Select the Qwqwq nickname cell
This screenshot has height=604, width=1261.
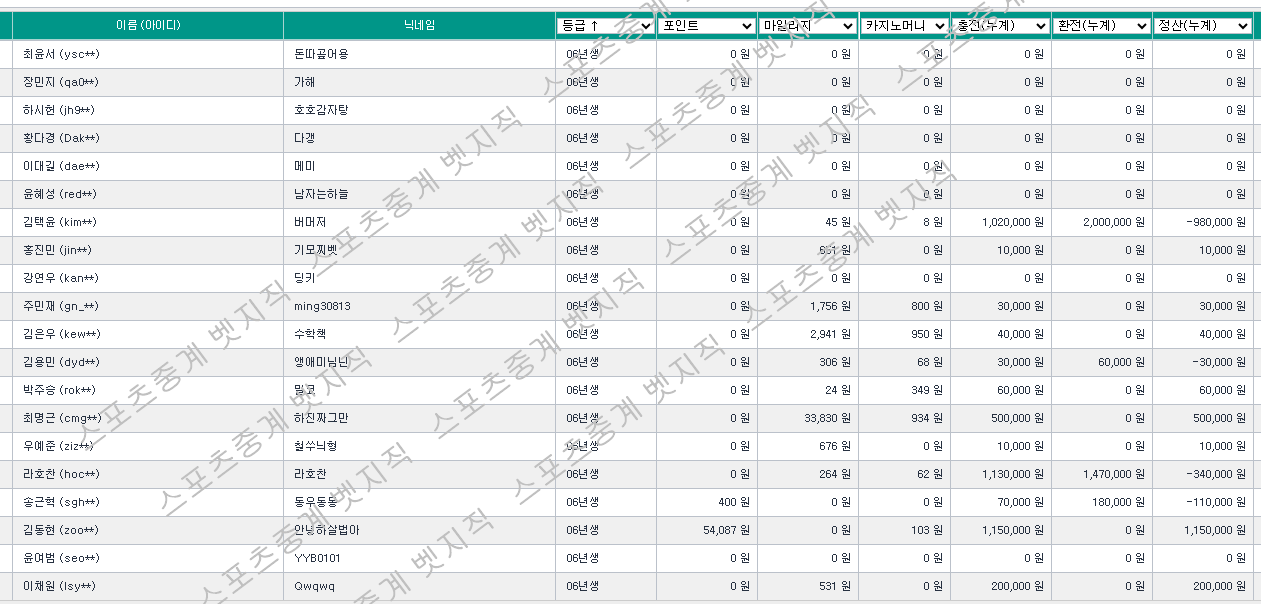pyautogui.click(x=314, y=586)
